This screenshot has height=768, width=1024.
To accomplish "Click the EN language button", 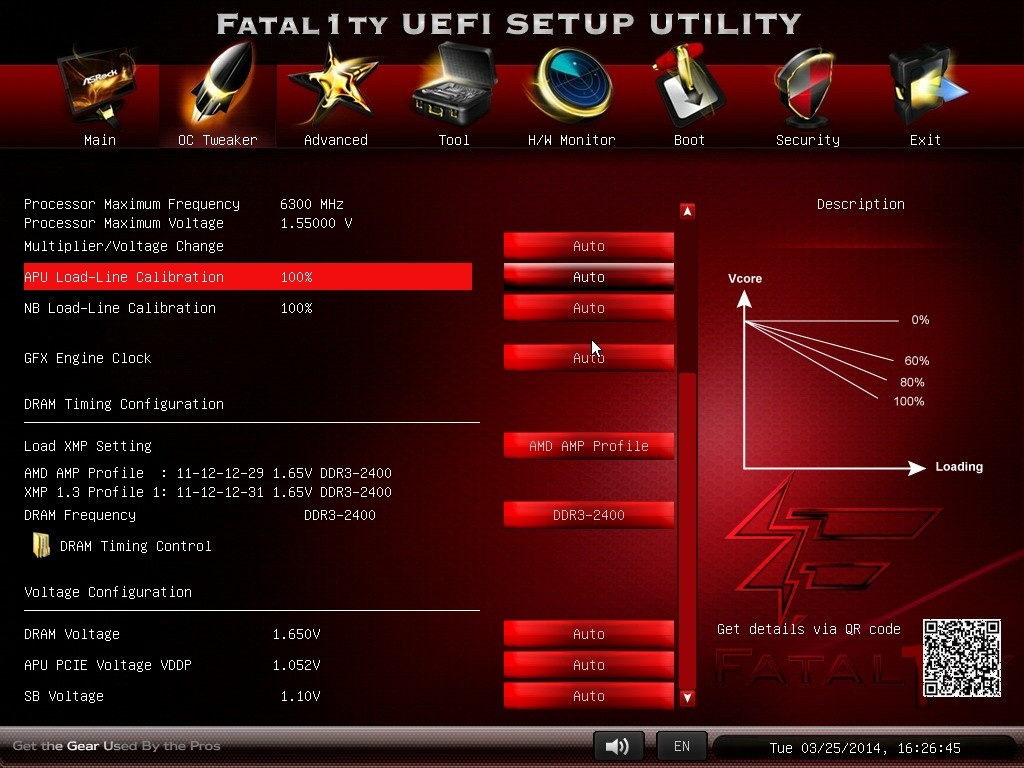I will (681, 746).
